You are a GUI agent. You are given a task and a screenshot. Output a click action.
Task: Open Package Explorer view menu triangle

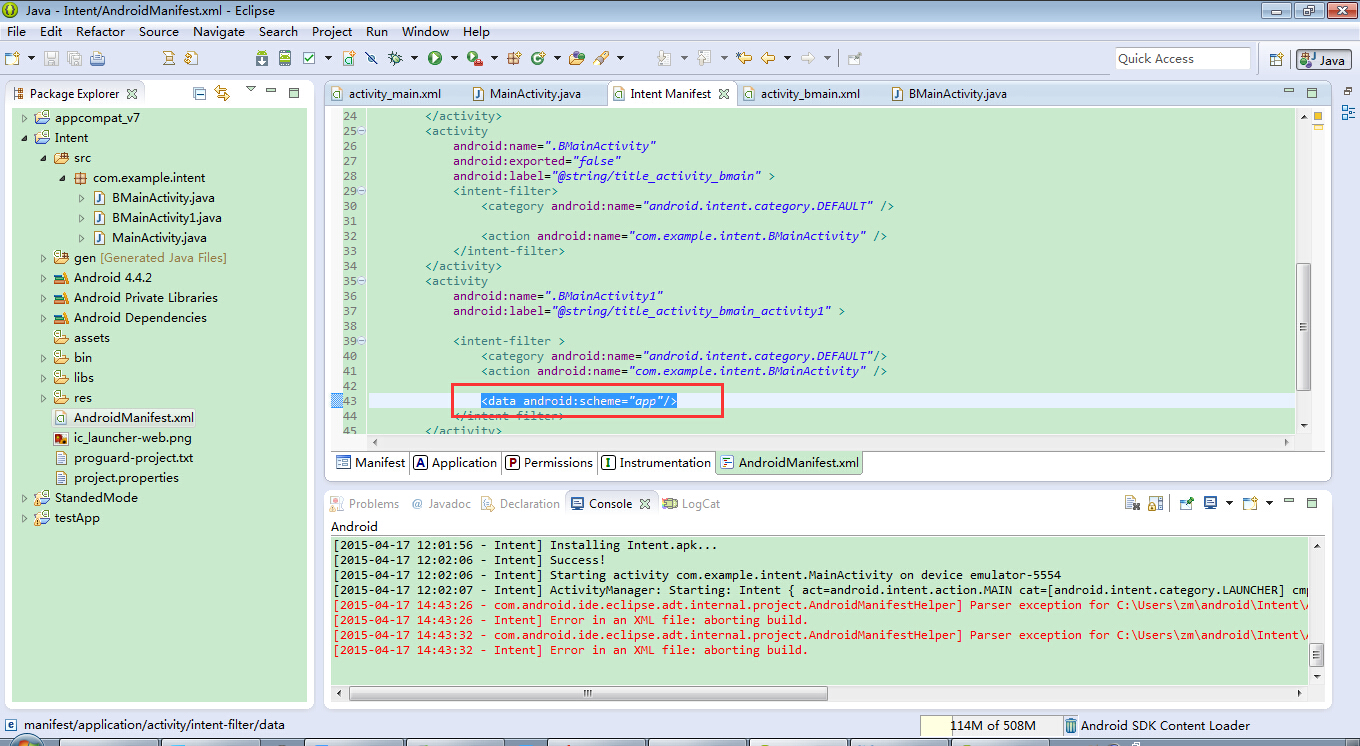(x=250, y=90)
